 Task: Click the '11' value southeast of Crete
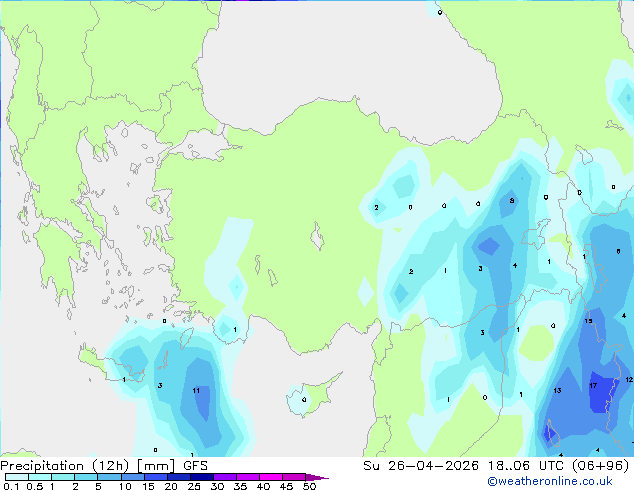tap(196, 391)
